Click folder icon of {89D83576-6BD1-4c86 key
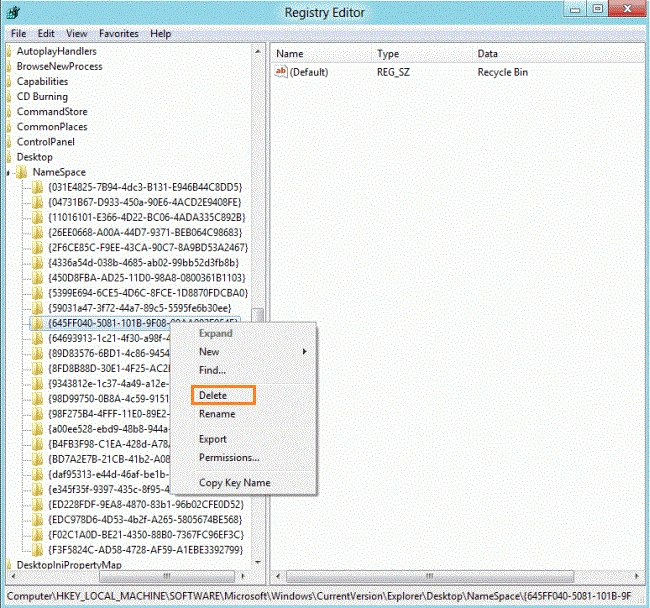Viewport: 650px width, 608px height. pos(37,354)
